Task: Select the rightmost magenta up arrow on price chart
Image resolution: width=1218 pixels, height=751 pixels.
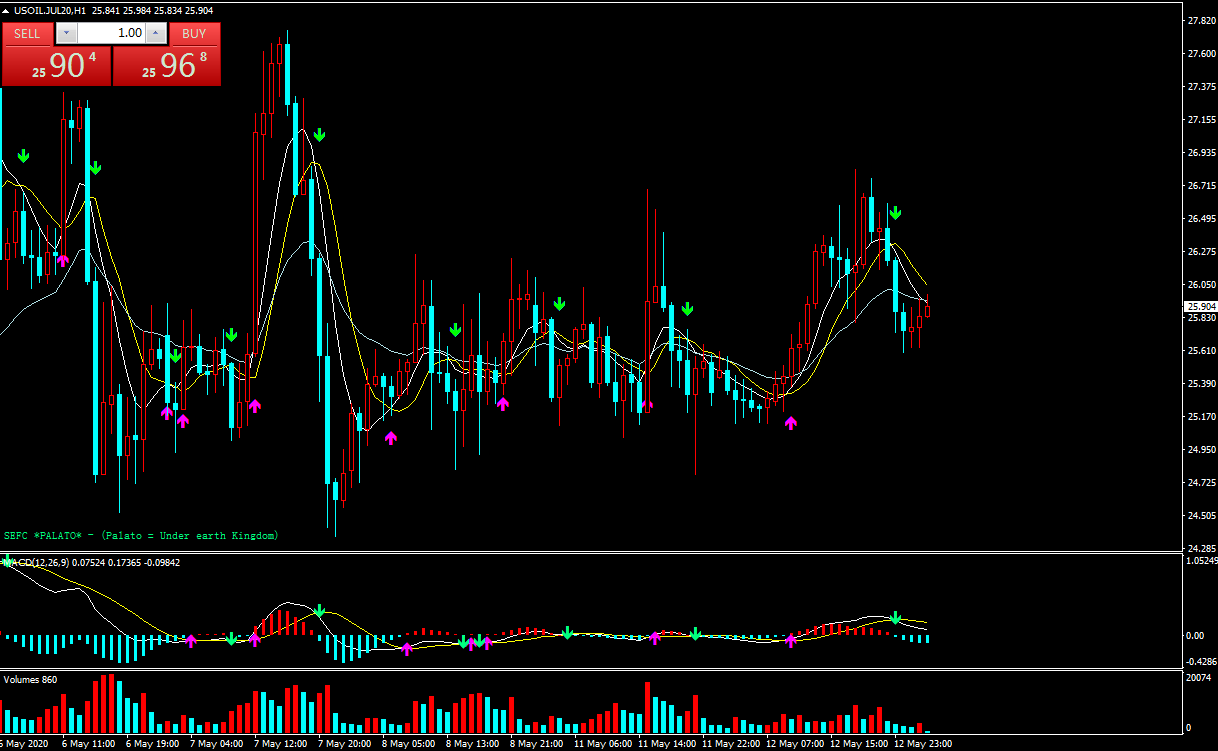Action: pos(791,423)
